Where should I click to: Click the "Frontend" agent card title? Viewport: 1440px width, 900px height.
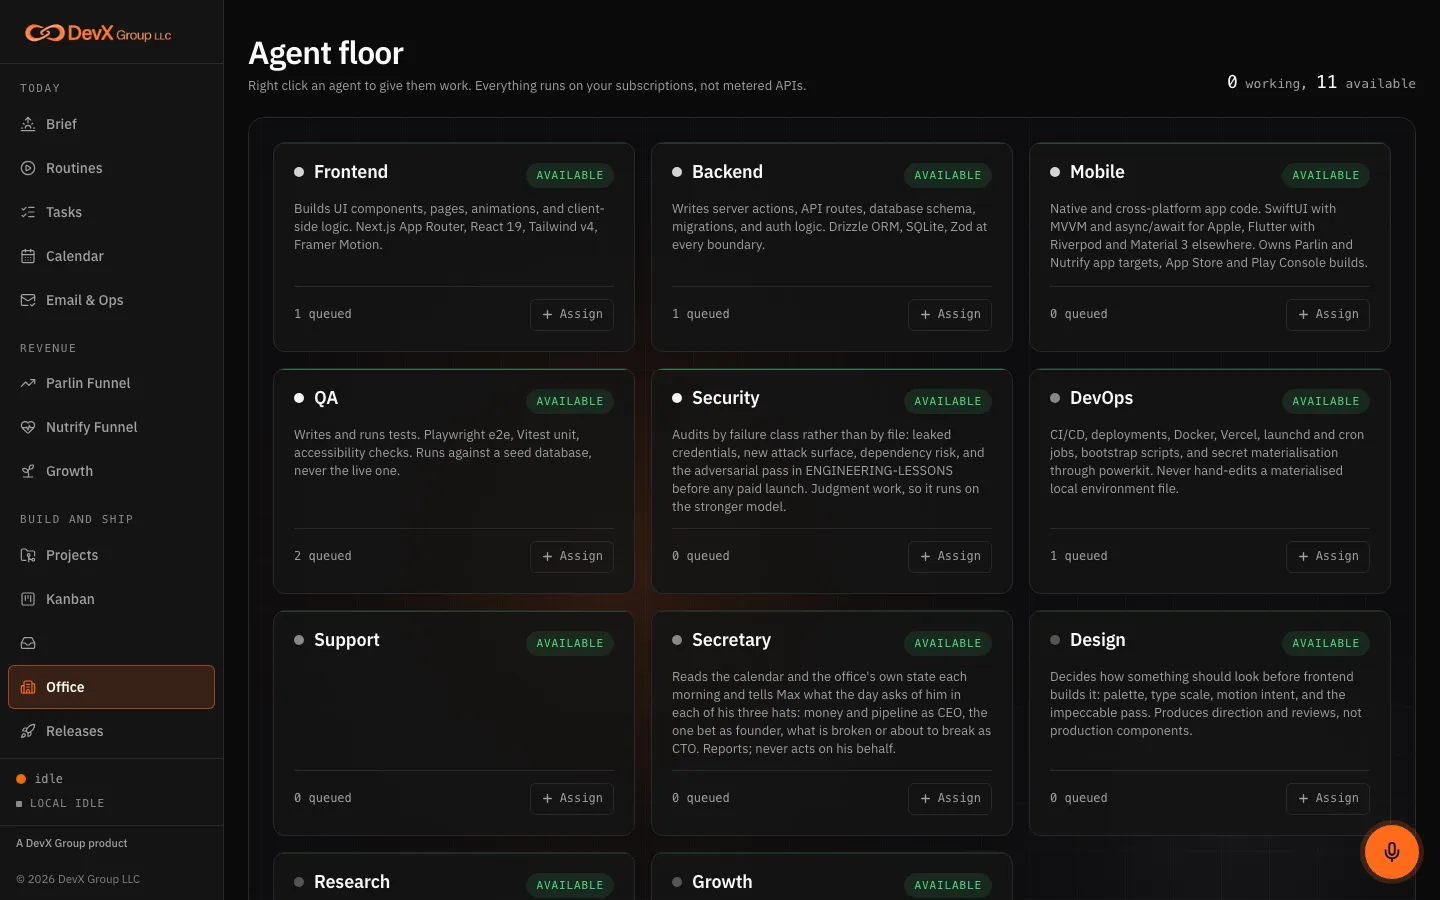351,172
